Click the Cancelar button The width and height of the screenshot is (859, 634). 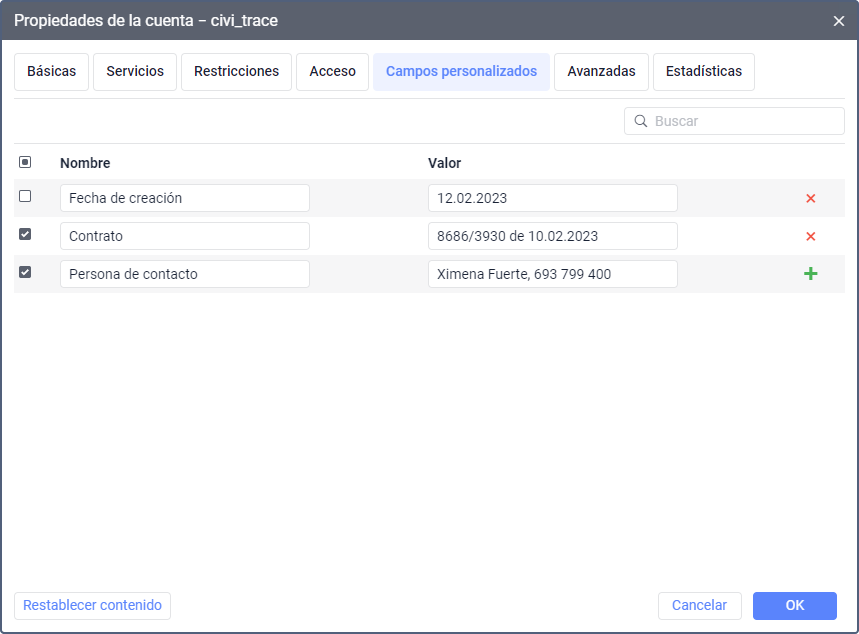click(699, 606)
